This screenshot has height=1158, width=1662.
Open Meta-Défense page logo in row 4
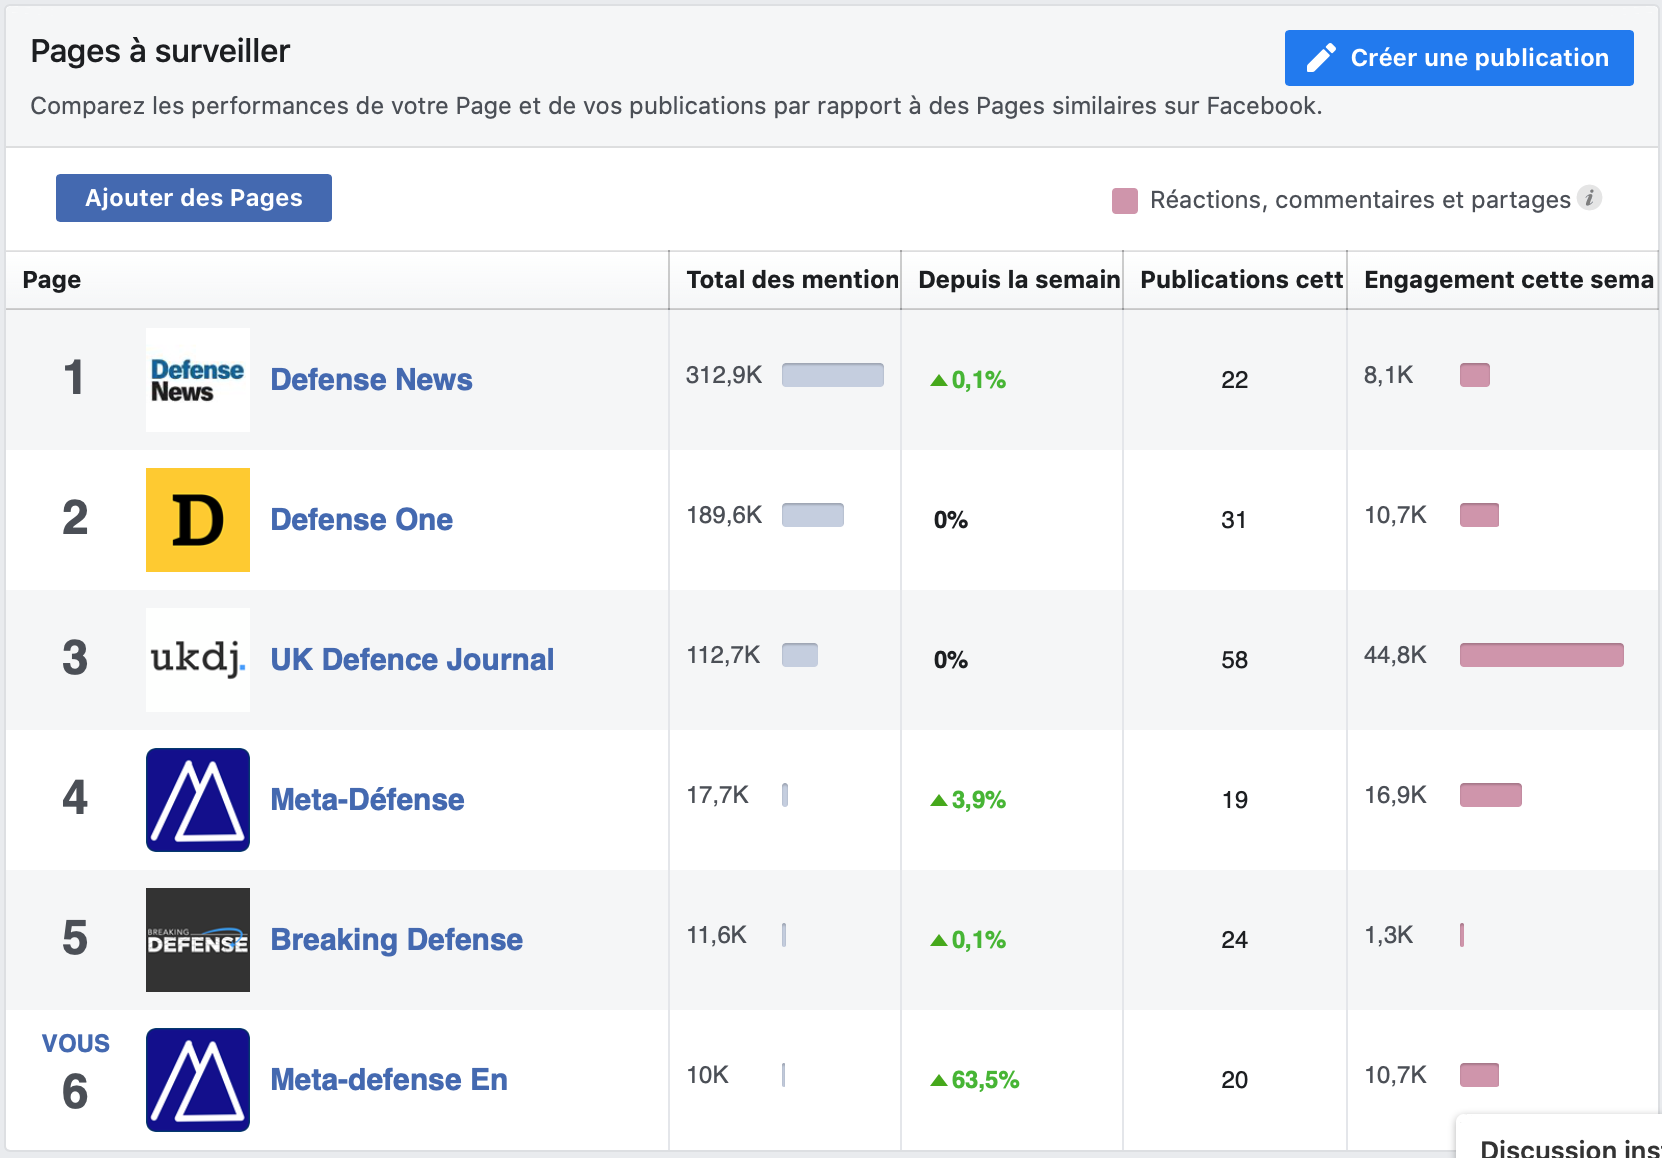[x=198, y=800]
